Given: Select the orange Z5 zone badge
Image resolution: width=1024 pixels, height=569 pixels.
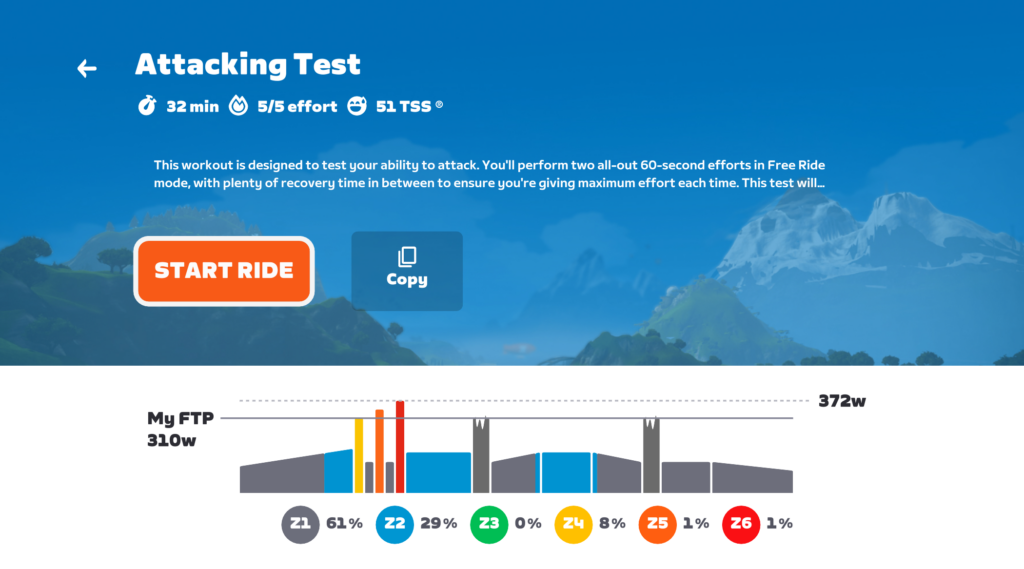Looking at the screenshot, I should (657, 524).
